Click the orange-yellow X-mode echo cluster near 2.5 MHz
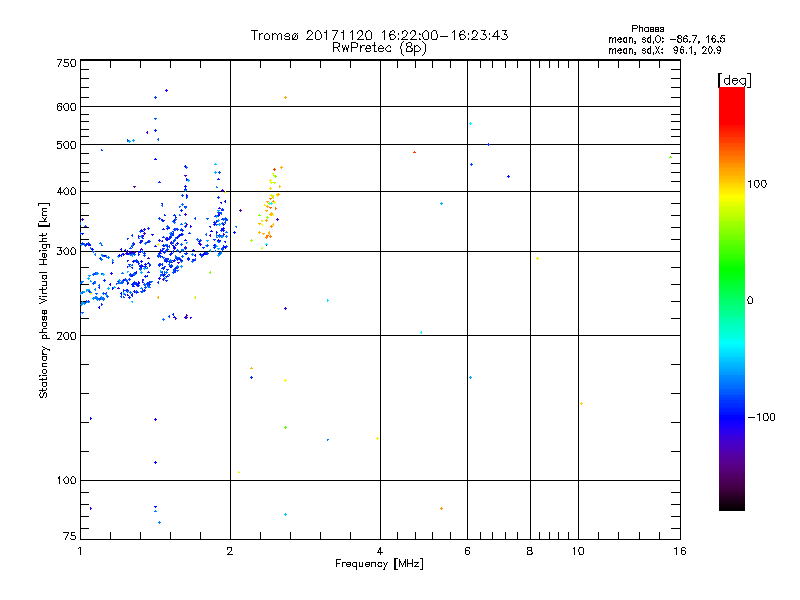800x600 pixels. point(270,206)
